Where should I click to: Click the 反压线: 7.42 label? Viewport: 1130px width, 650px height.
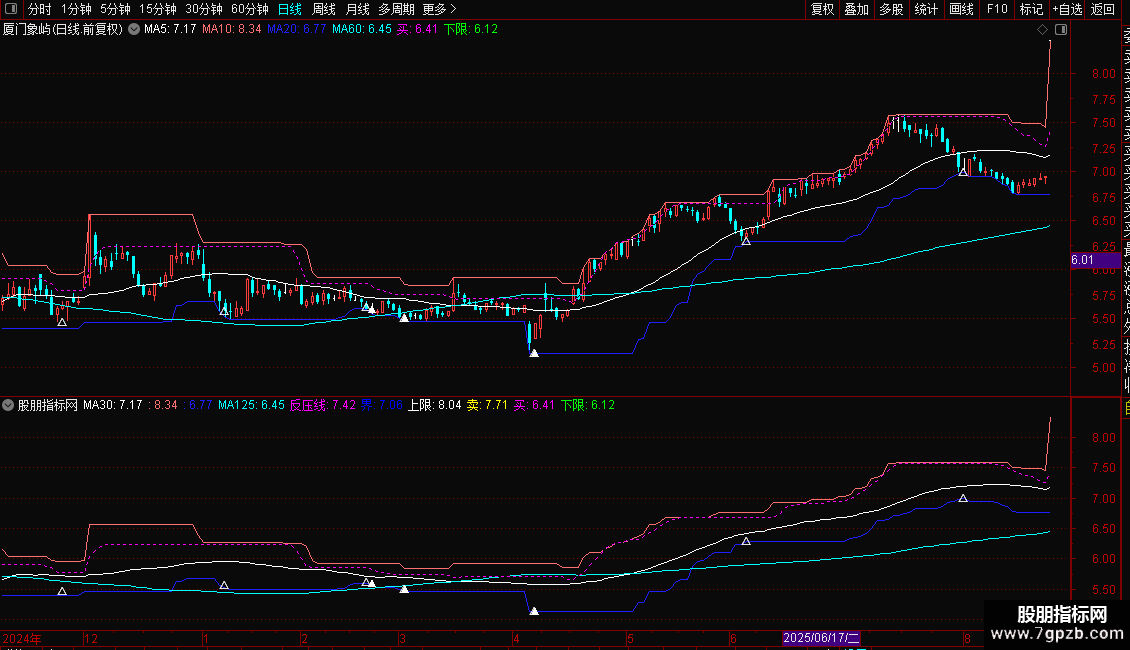click(323, 405)
